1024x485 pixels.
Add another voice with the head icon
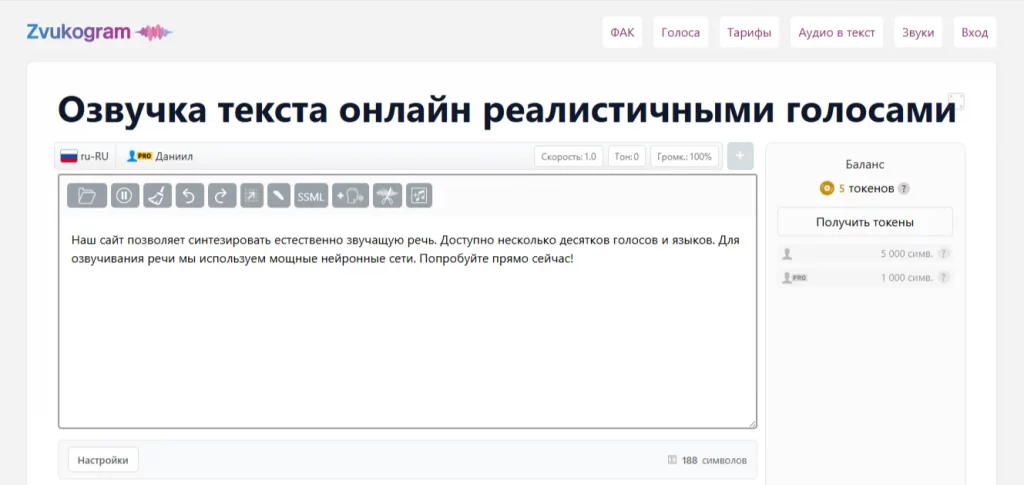pyautogui.click(x=351, y=195)
